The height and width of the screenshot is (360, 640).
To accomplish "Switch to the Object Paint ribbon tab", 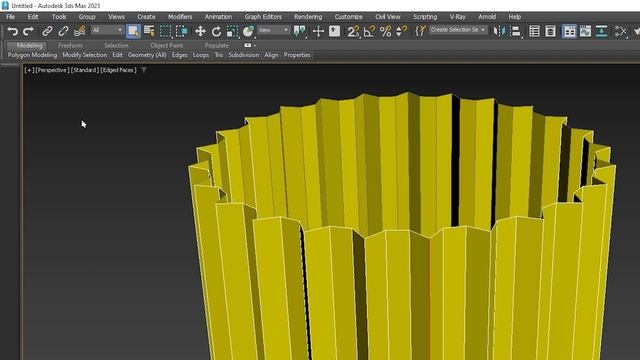I will click(167, 45).
